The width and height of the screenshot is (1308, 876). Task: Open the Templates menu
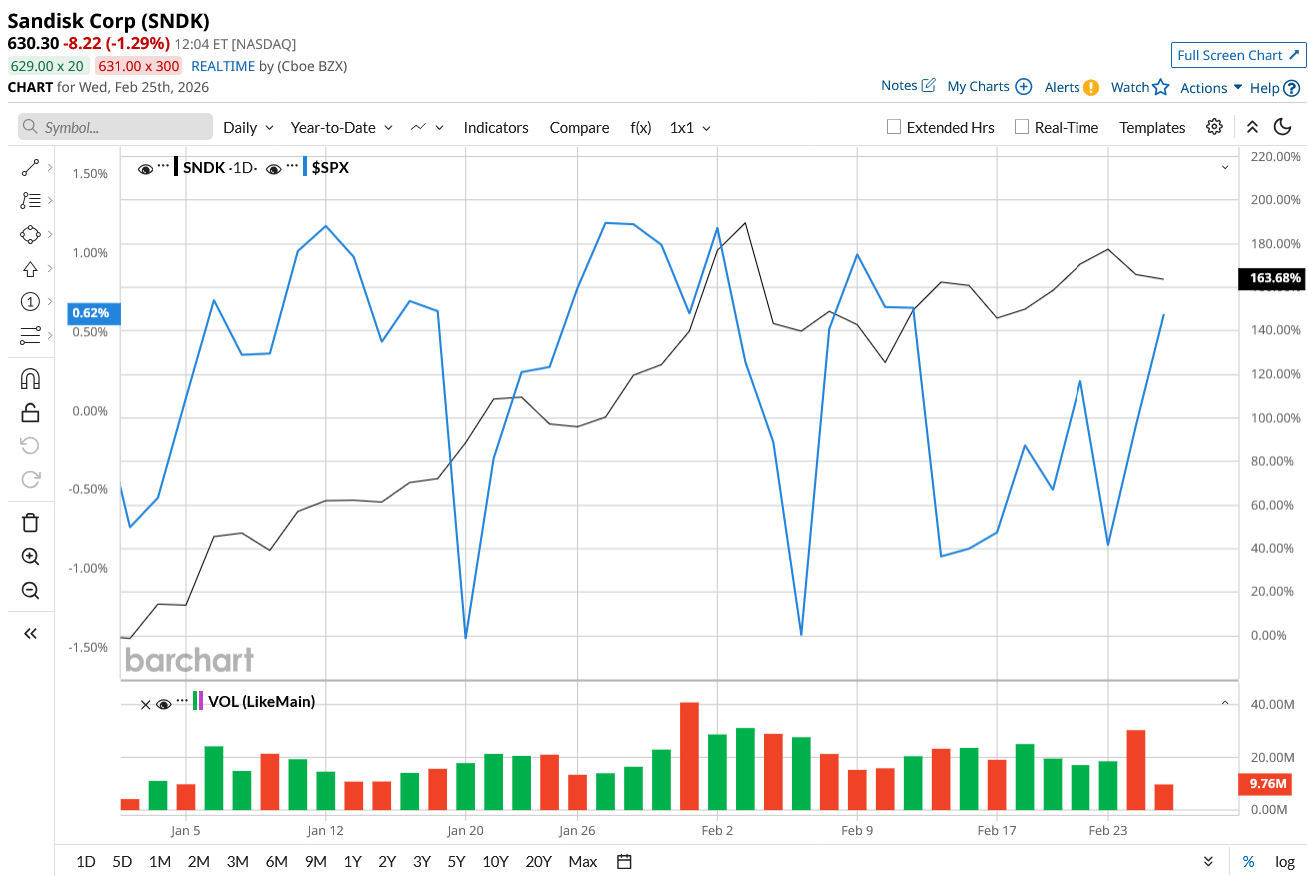[1152, 128]
